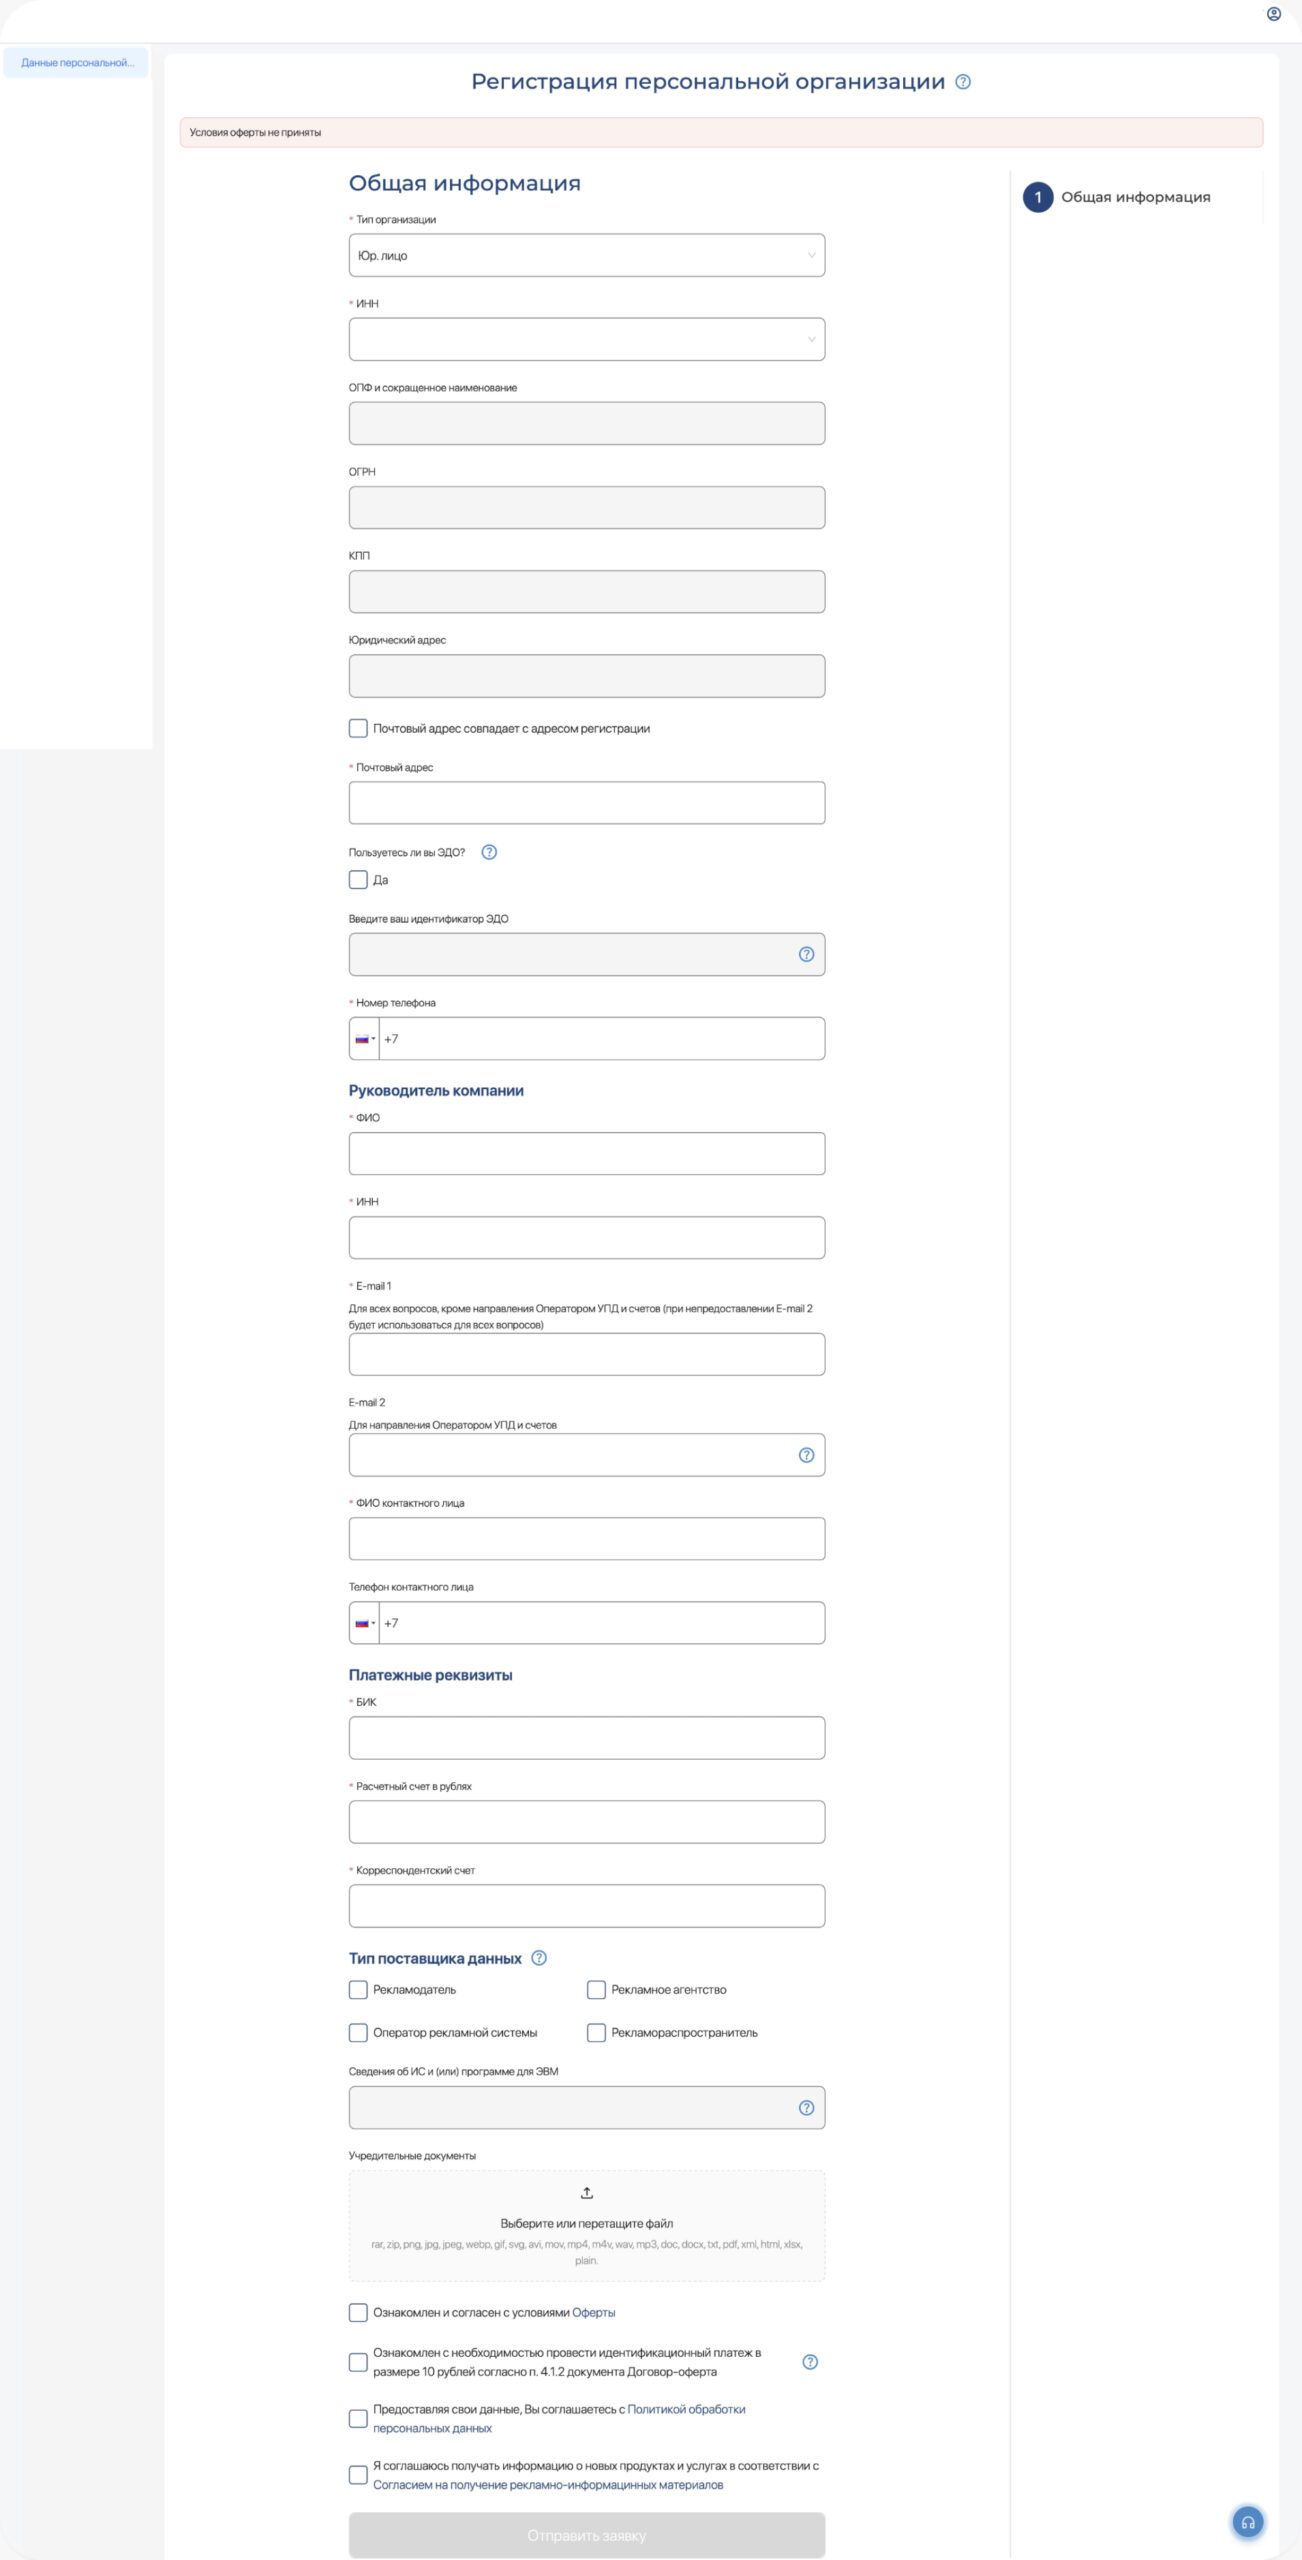Viewport: 1302px width, 2560px height.
Task: Check identification payment 10 рублей acknowledgment
Action: tap(358, 2362)
